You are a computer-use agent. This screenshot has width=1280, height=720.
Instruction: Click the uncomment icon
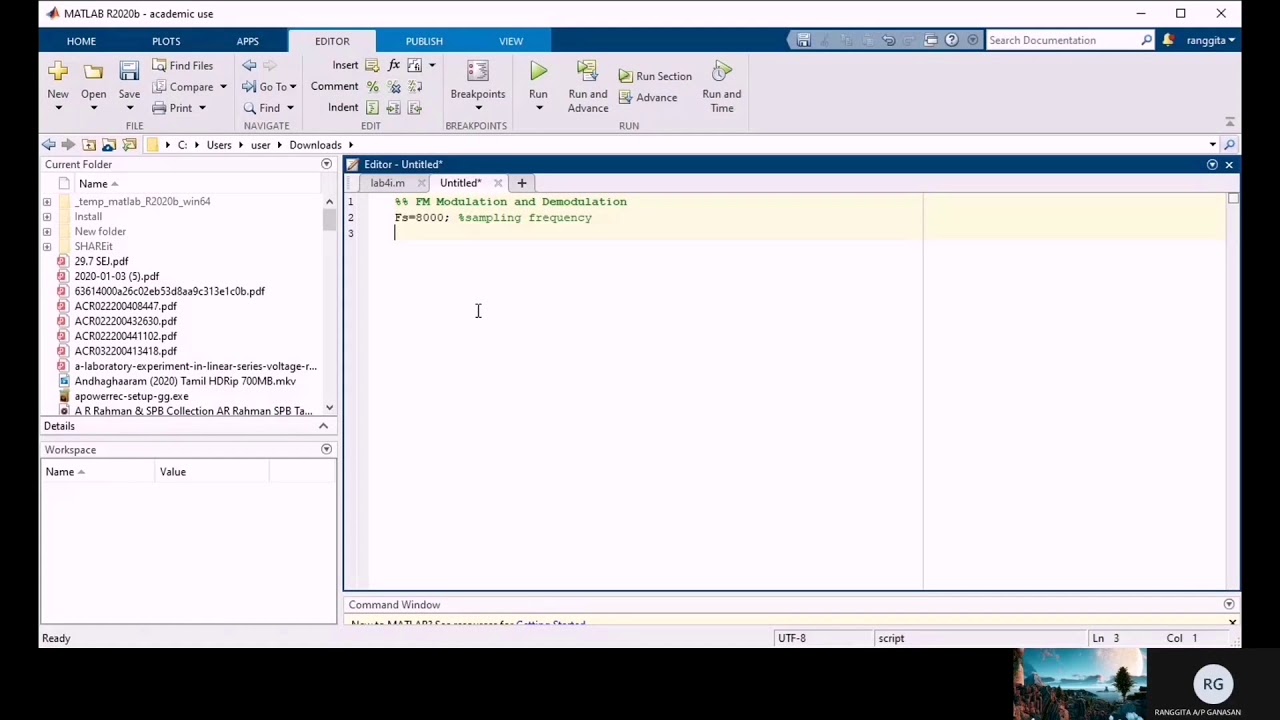coord(393,87)
